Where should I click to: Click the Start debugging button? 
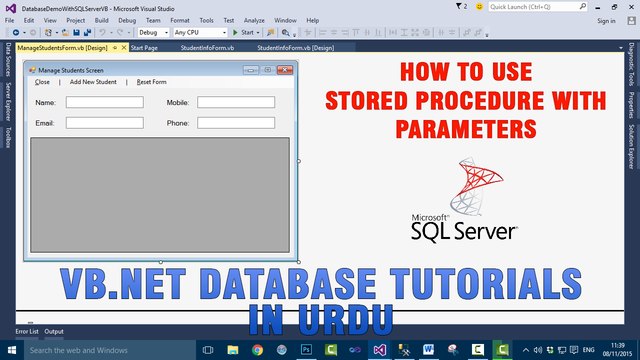coord(243,32)
